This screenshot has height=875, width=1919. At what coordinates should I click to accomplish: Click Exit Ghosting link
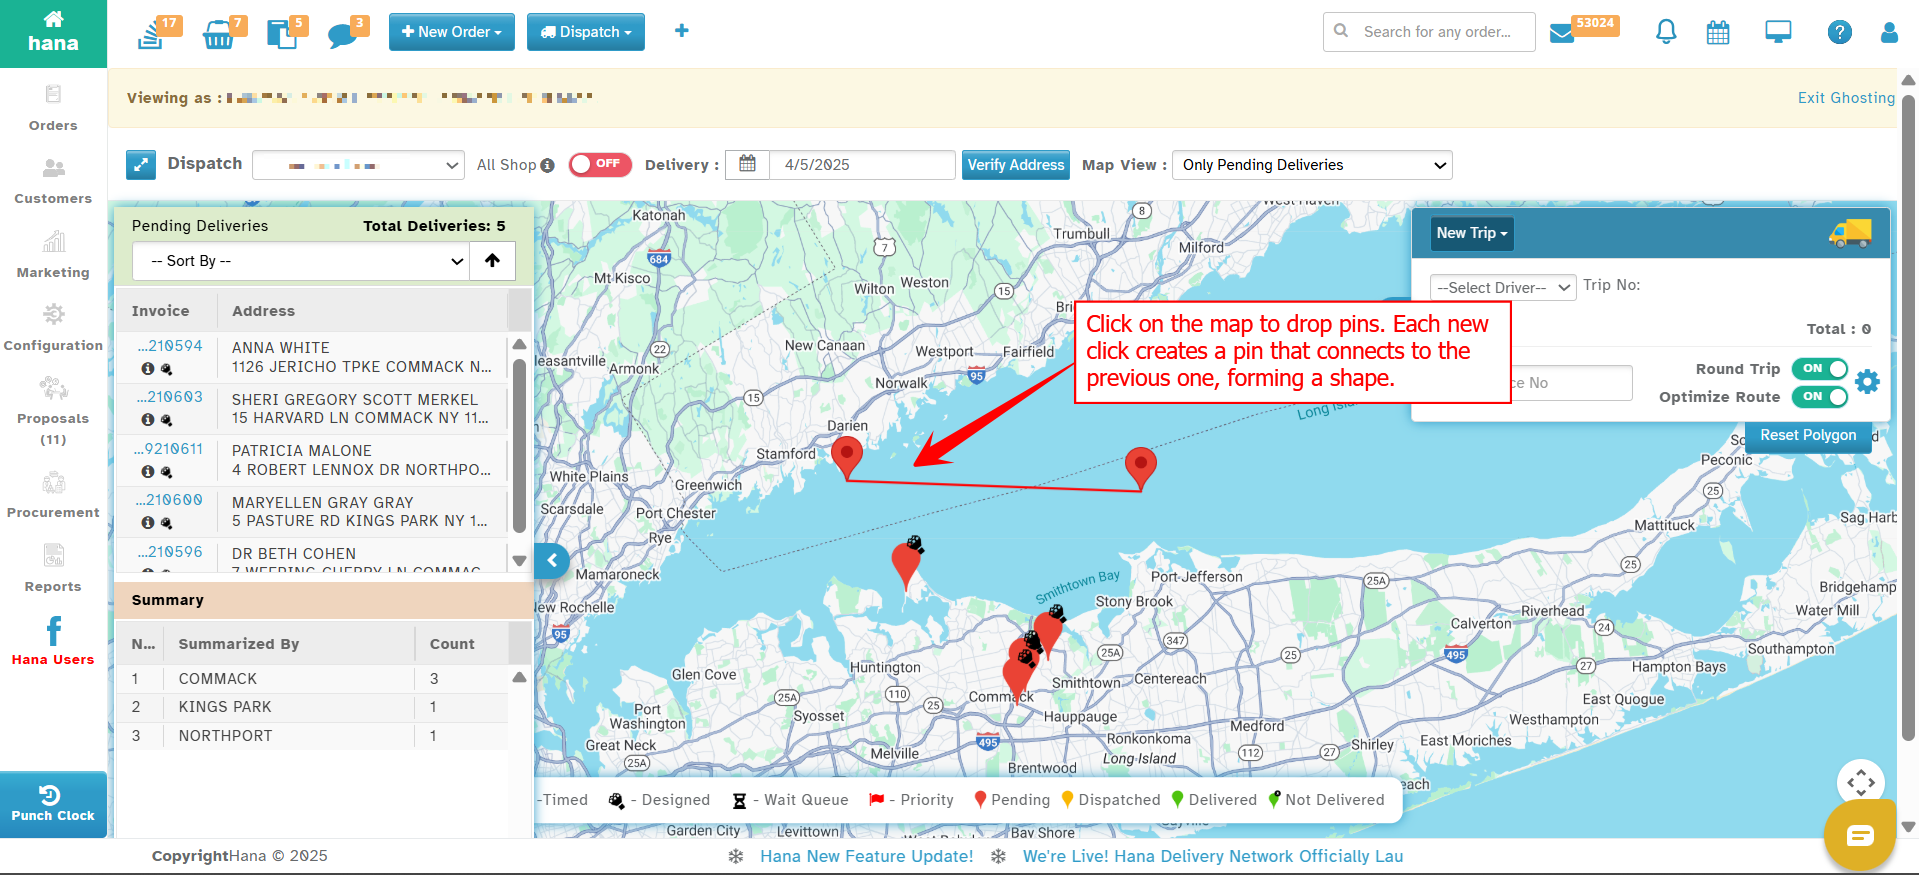[x=1846, y=98]
